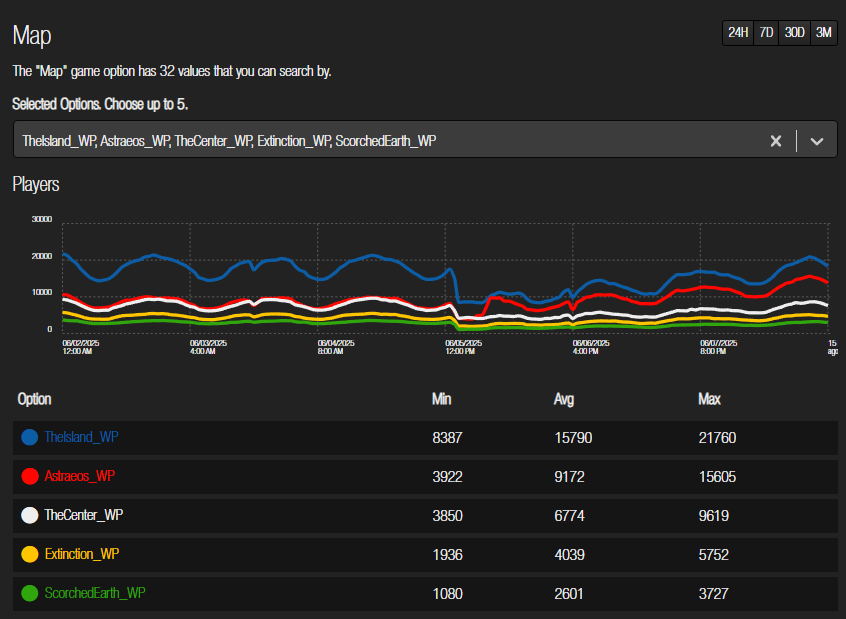Screen dimensions: 846x619
Task: Switch to the 7D view
Action: pyautogui.click(x=766, y=32)
